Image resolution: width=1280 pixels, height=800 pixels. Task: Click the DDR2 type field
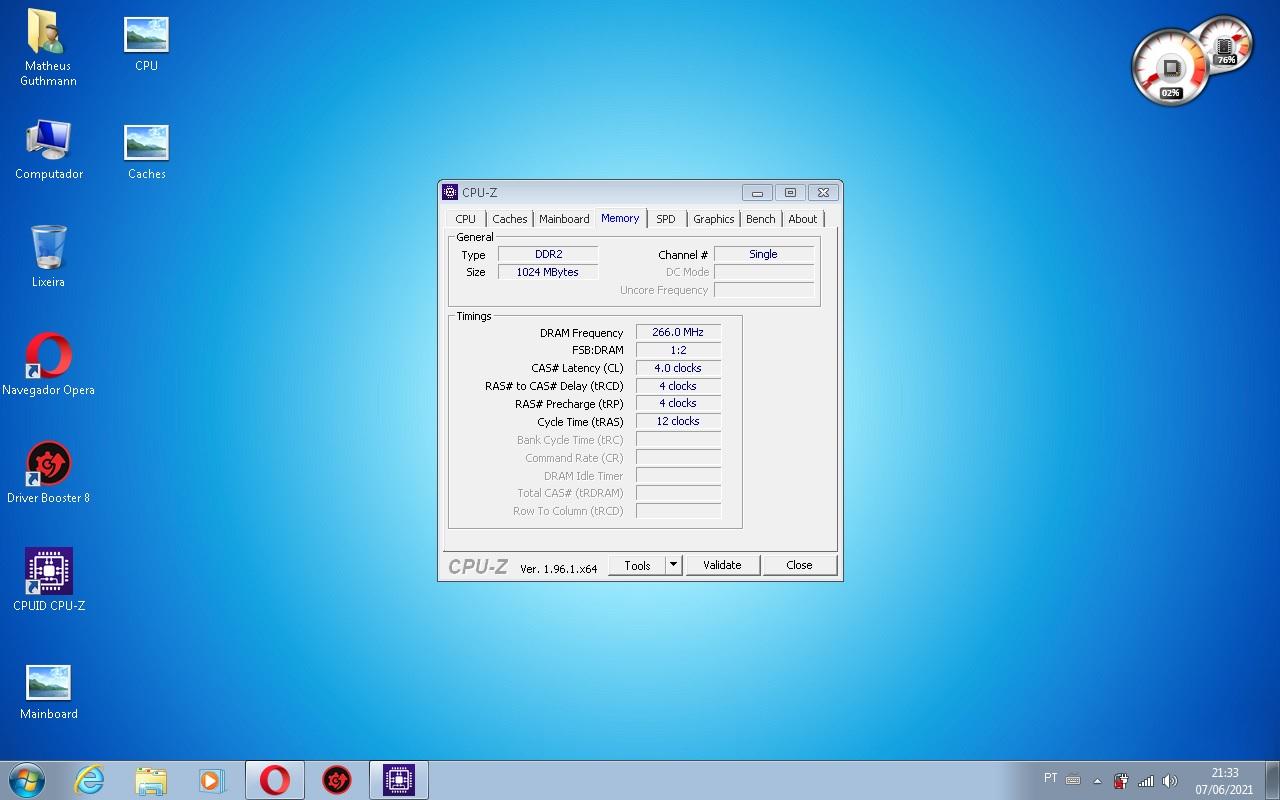548,254
